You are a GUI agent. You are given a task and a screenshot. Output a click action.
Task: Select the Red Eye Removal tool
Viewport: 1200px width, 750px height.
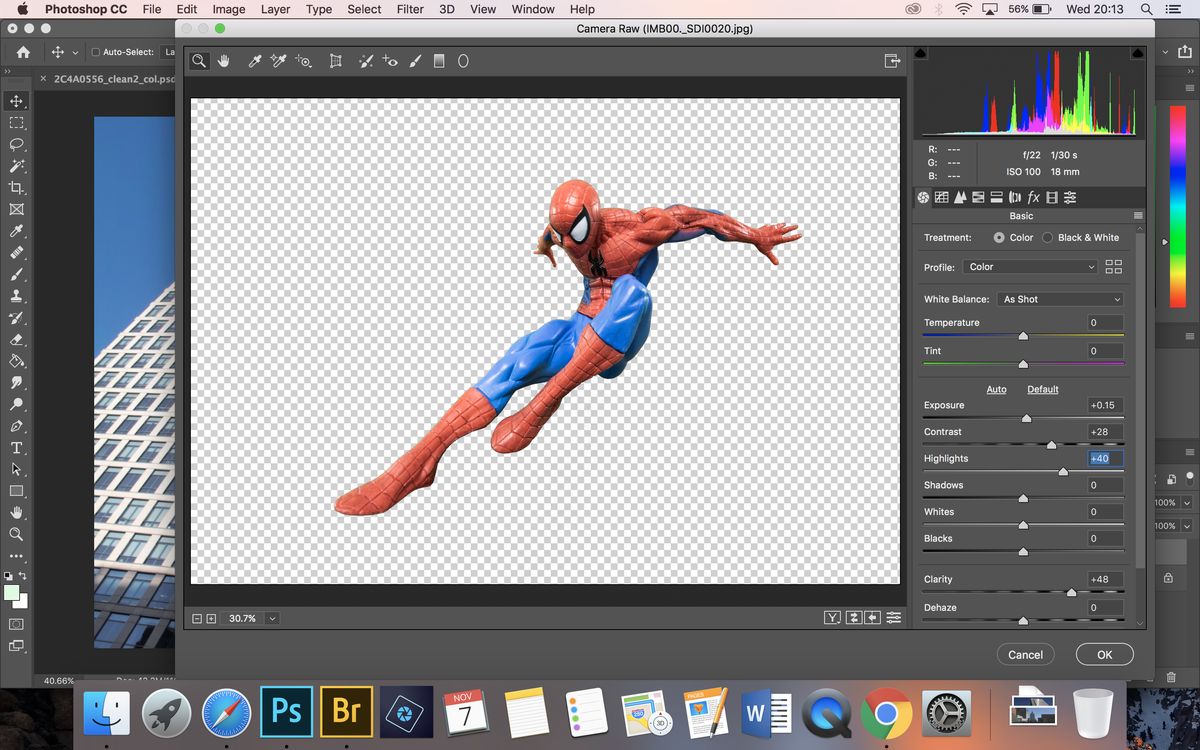pyautogui.click(x=390, y=61)
